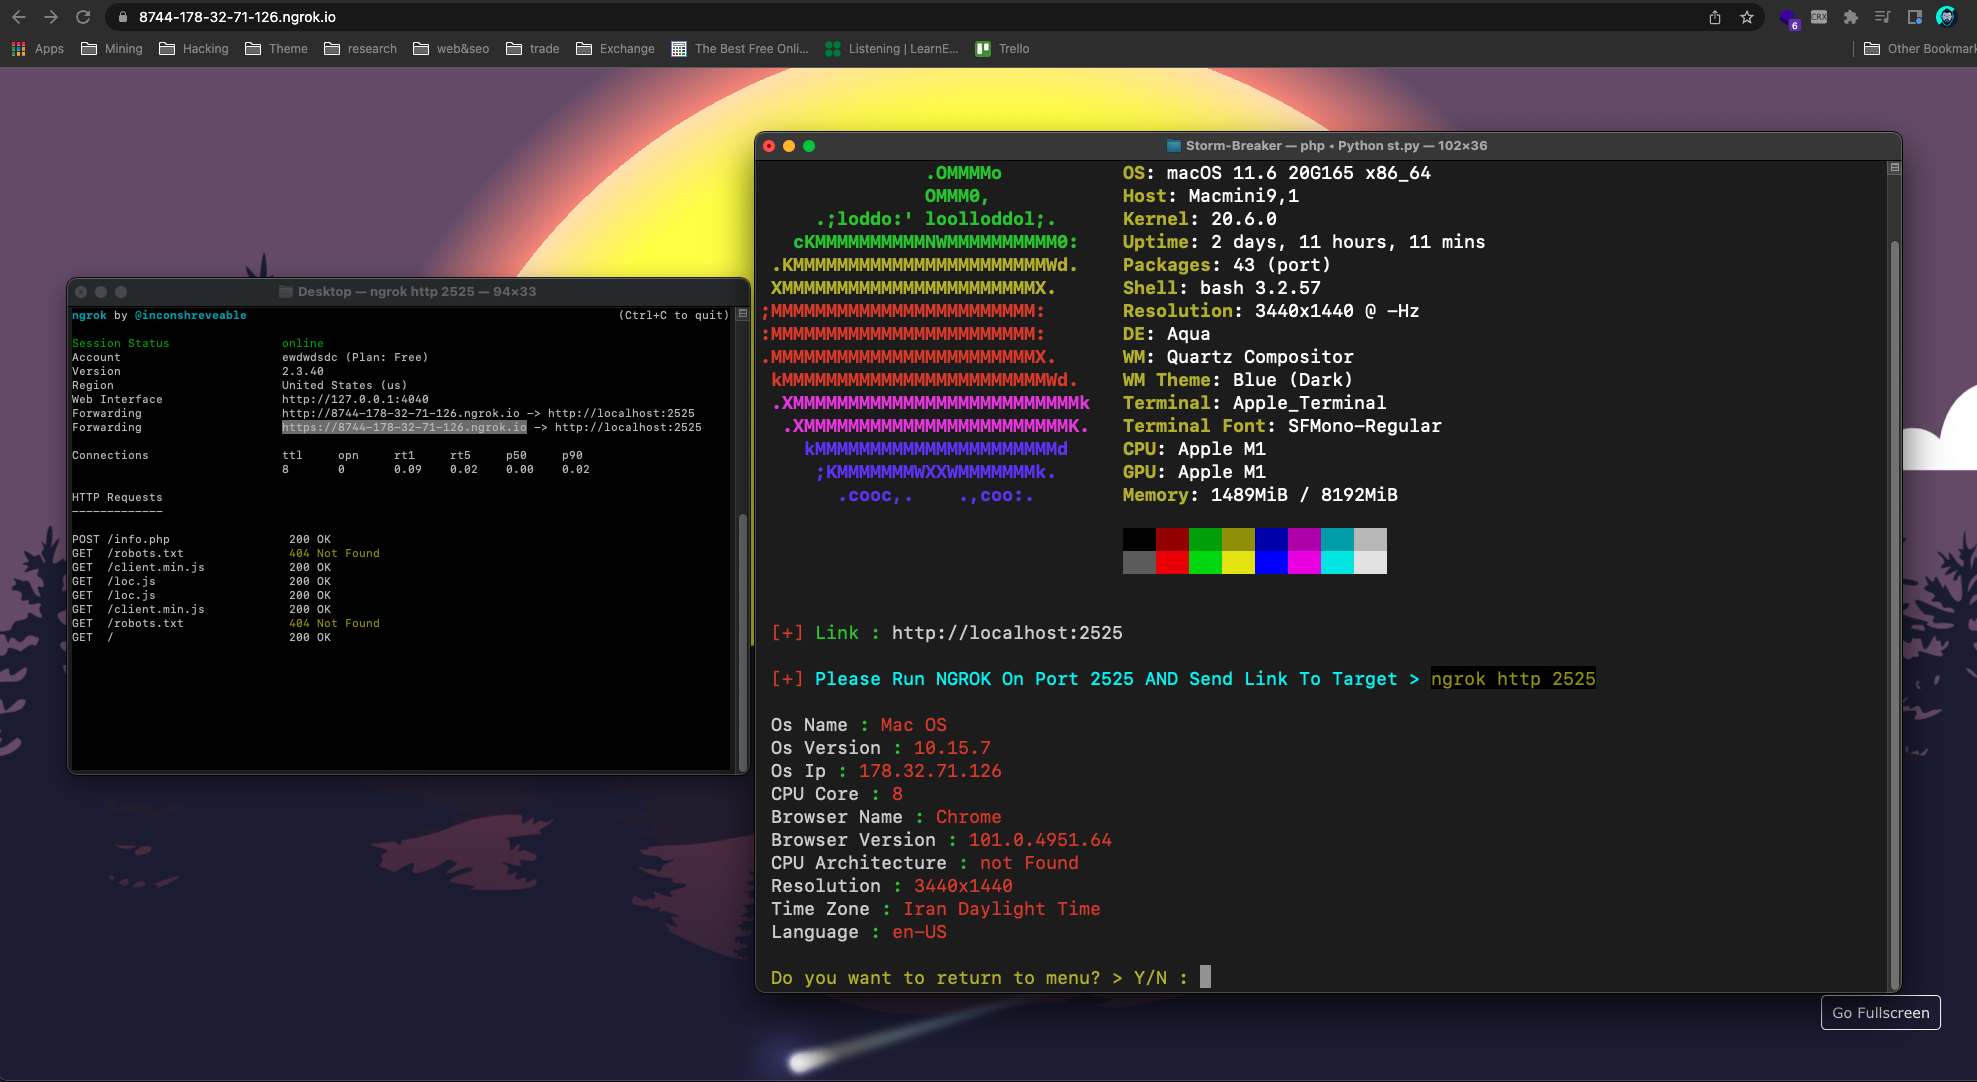Bookmark this page with the star icon
This screenshot has width=1977, height=1082.
coord(1746,17)
